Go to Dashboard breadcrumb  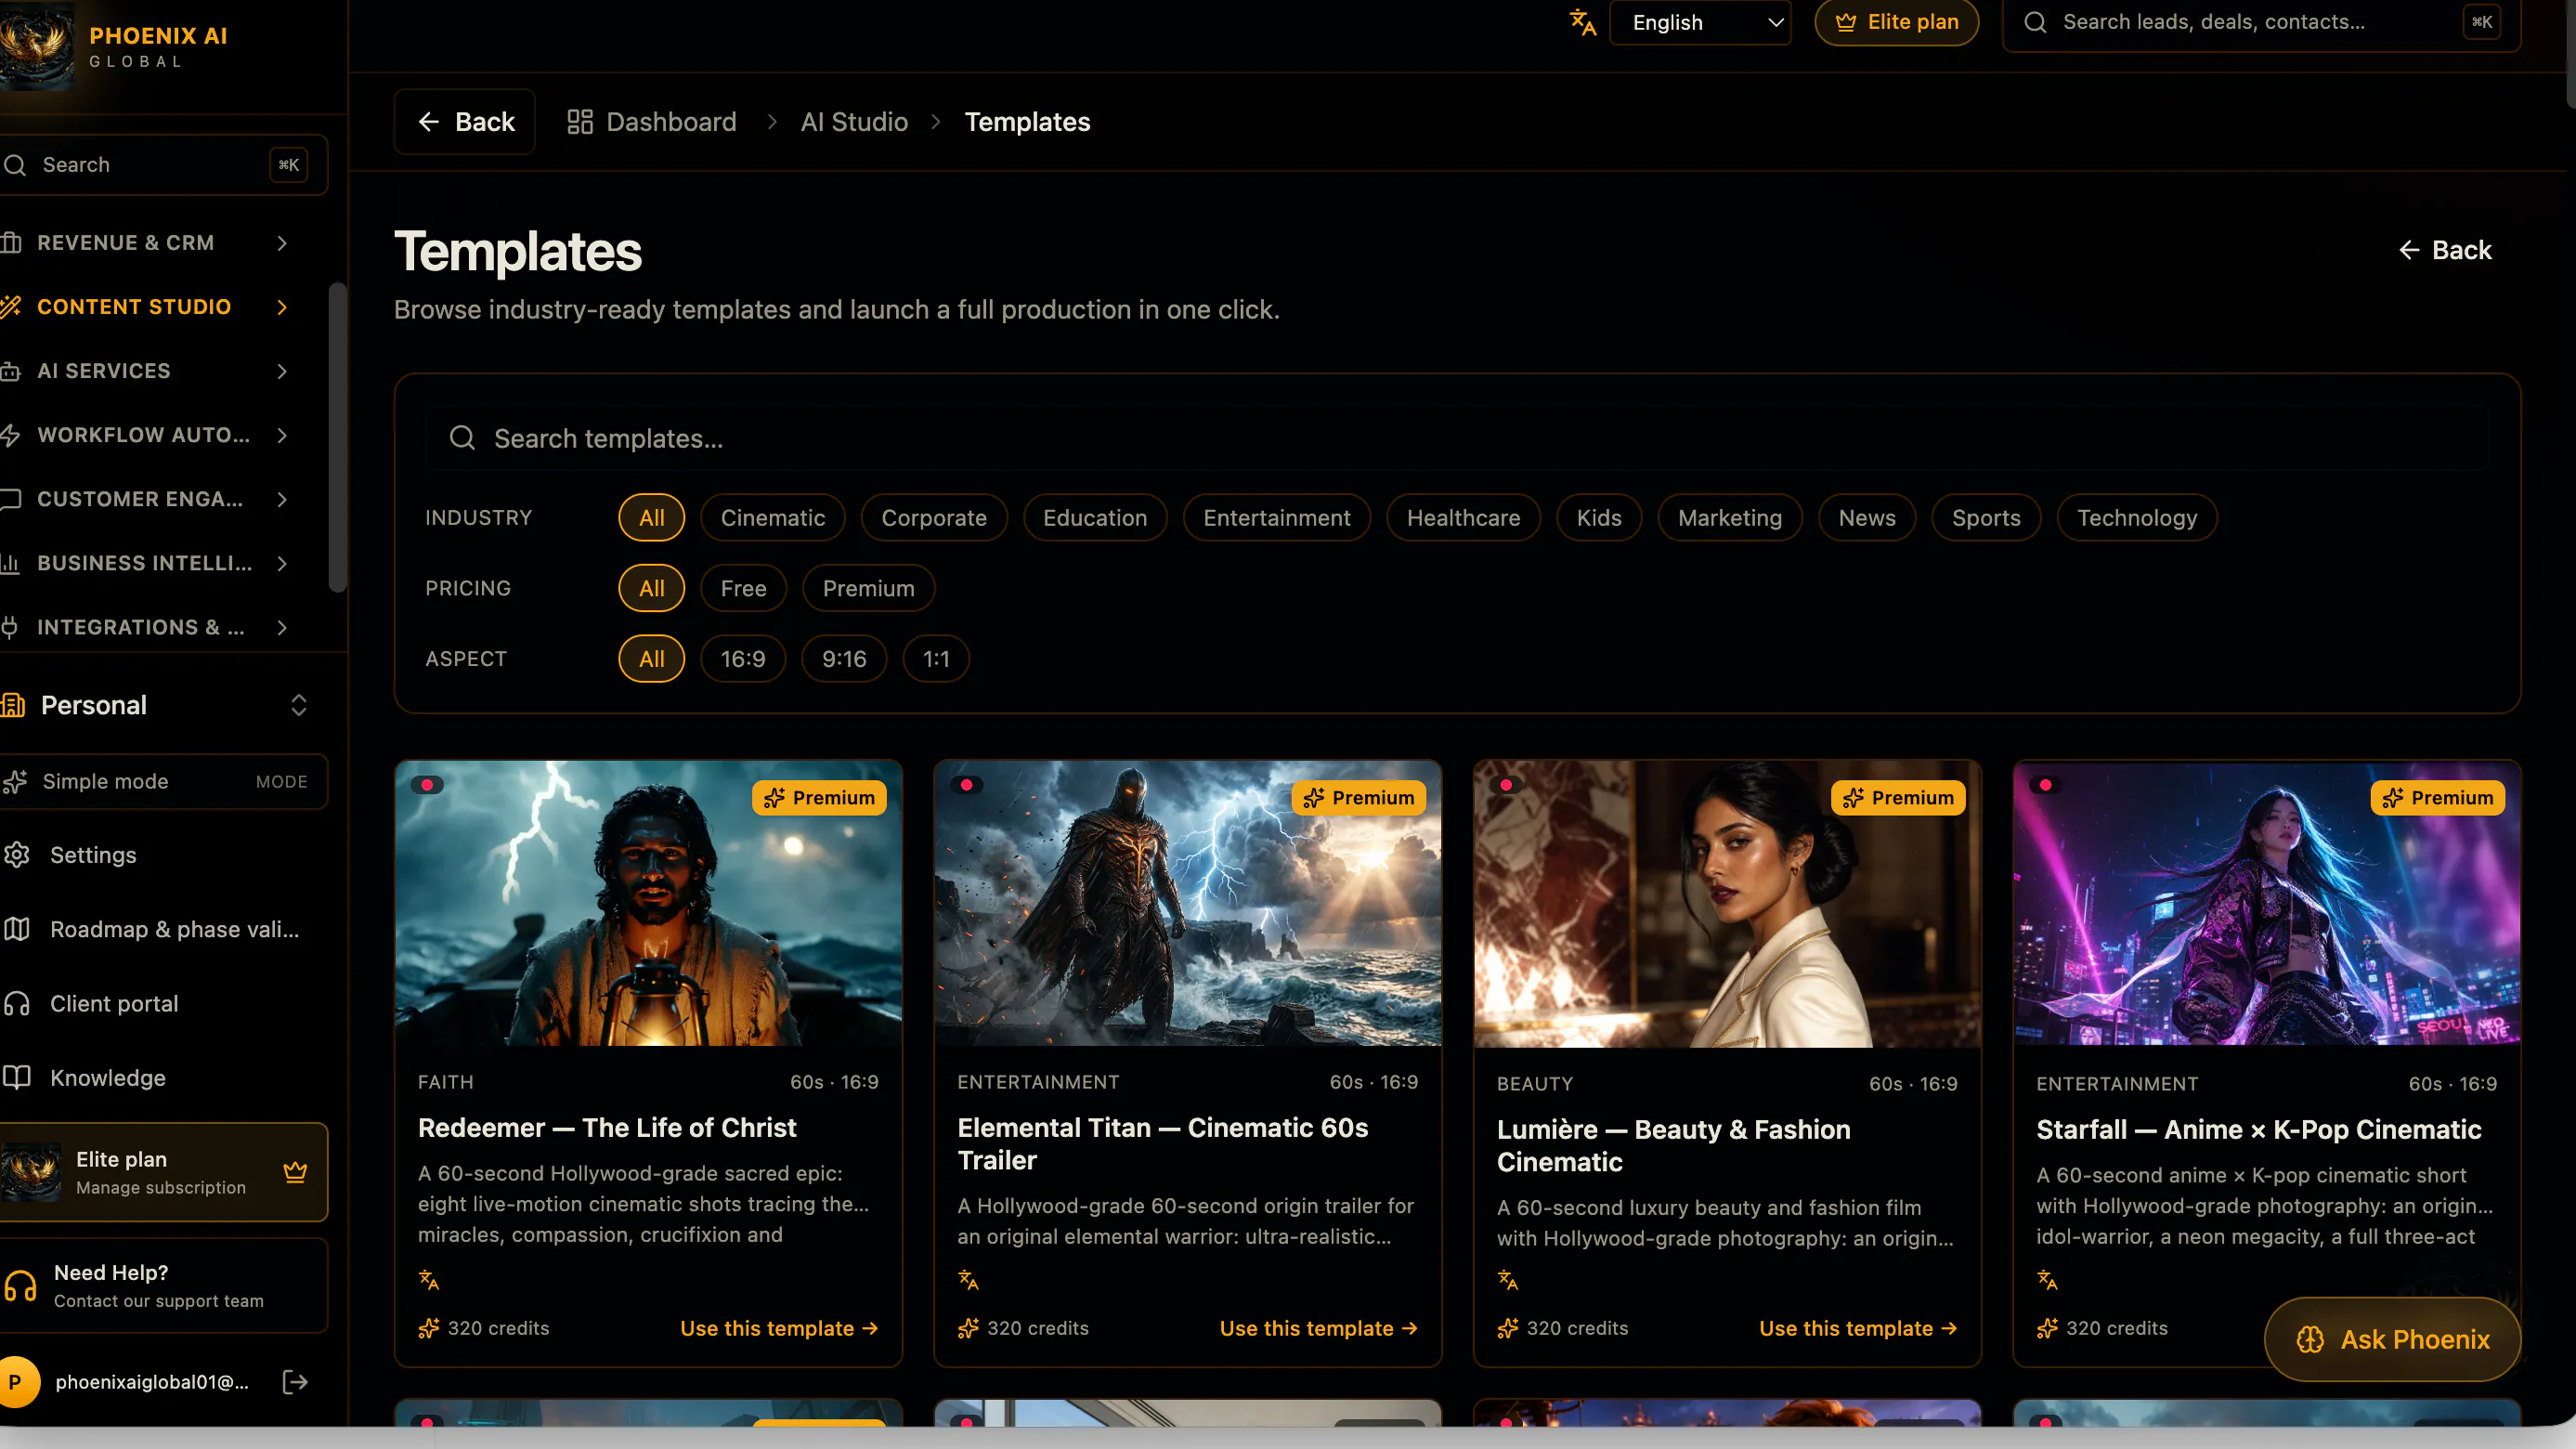(x=651, y=122)
